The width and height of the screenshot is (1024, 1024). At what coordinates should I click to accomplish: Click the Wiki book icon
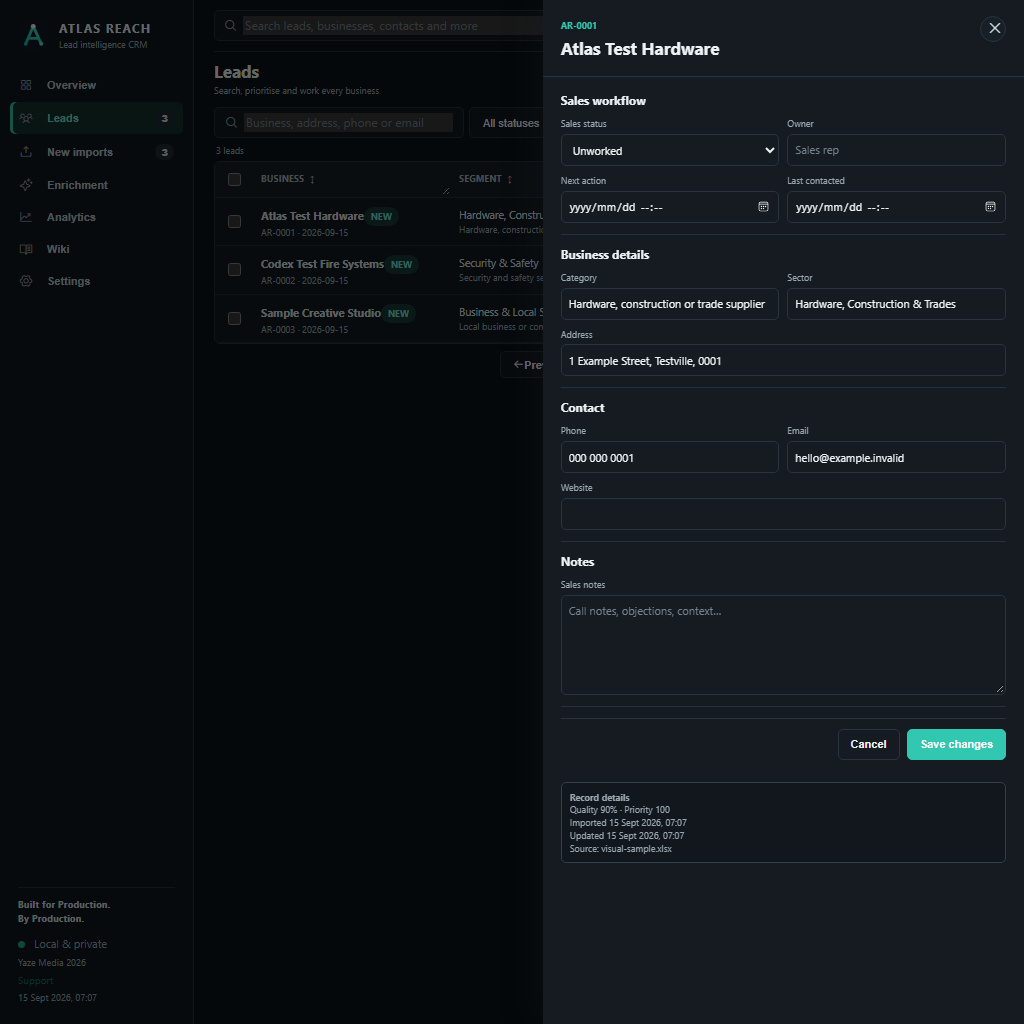pos(26,249)
